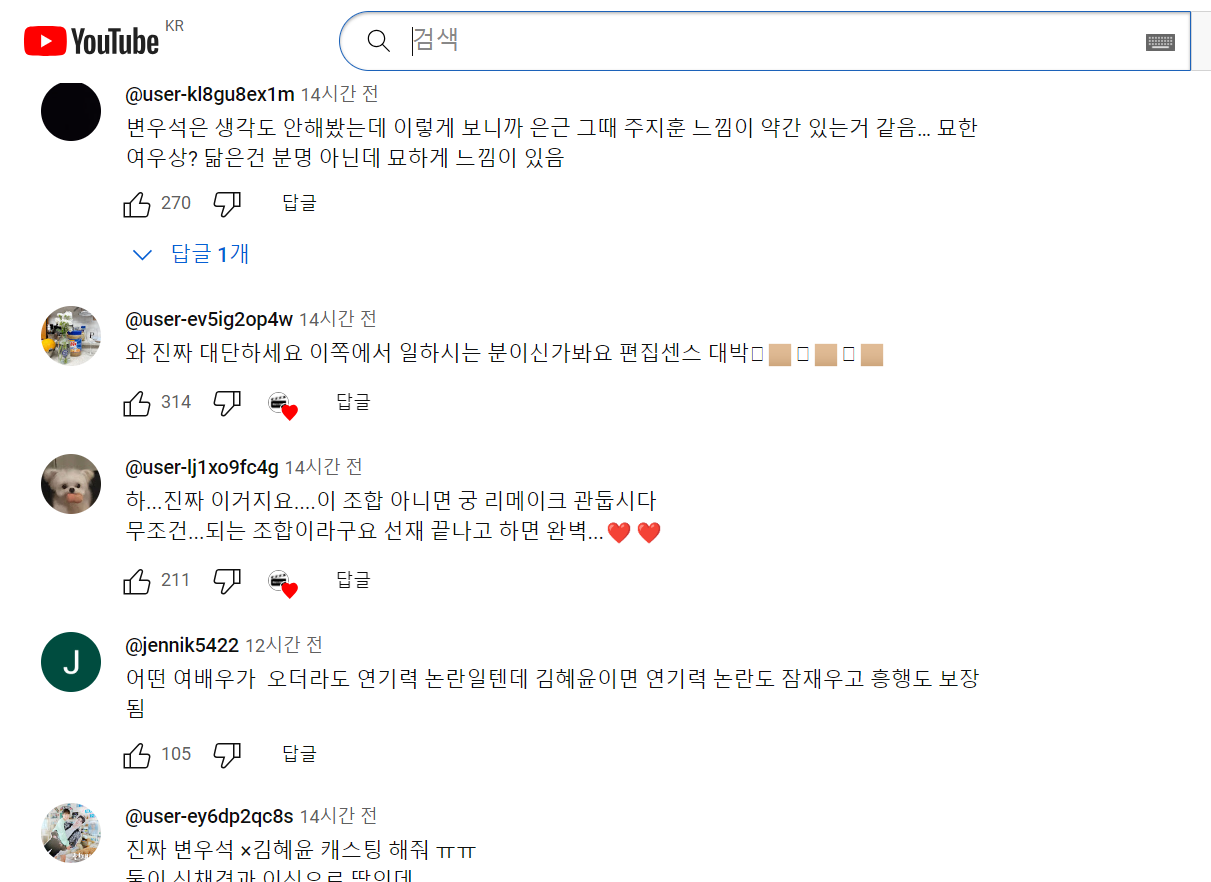The width and height of the screenshot is (1211, 882).
Task: Dislike the comment by @user-kl8gu8ex1m
Action: click(x=227, y=204)
